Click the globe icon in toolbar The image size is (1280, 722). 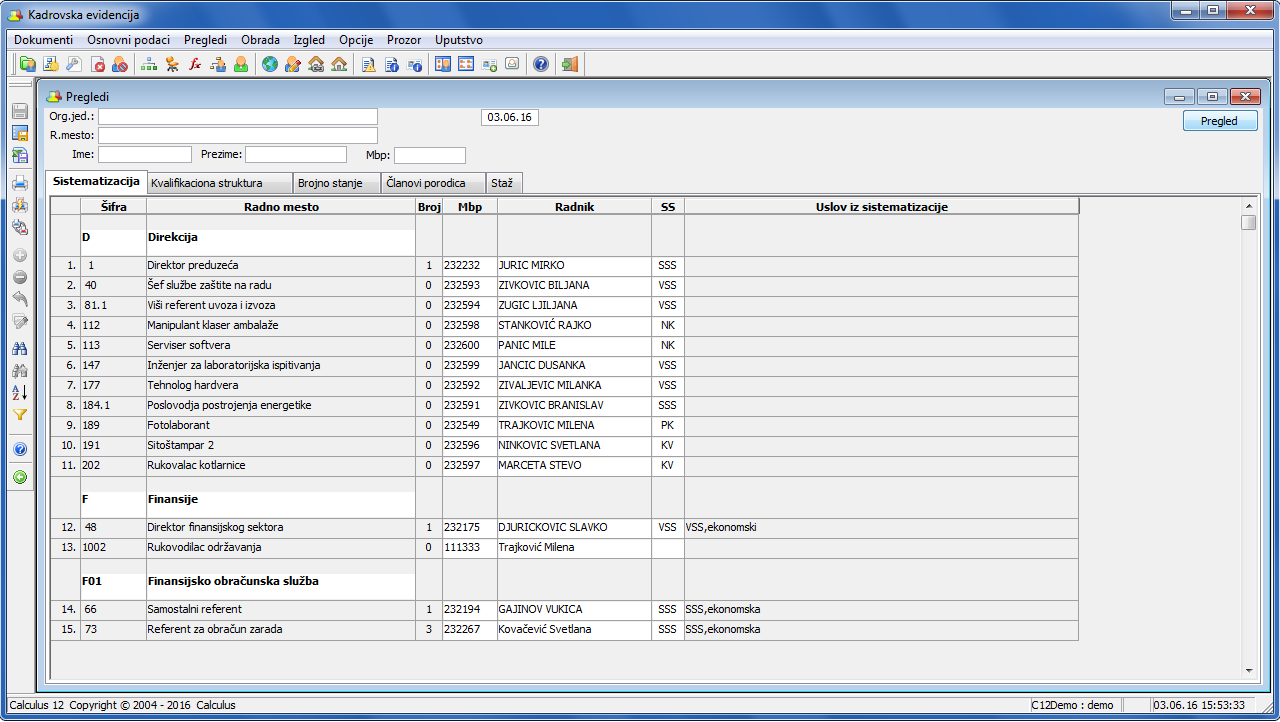[x=270, y=65]
